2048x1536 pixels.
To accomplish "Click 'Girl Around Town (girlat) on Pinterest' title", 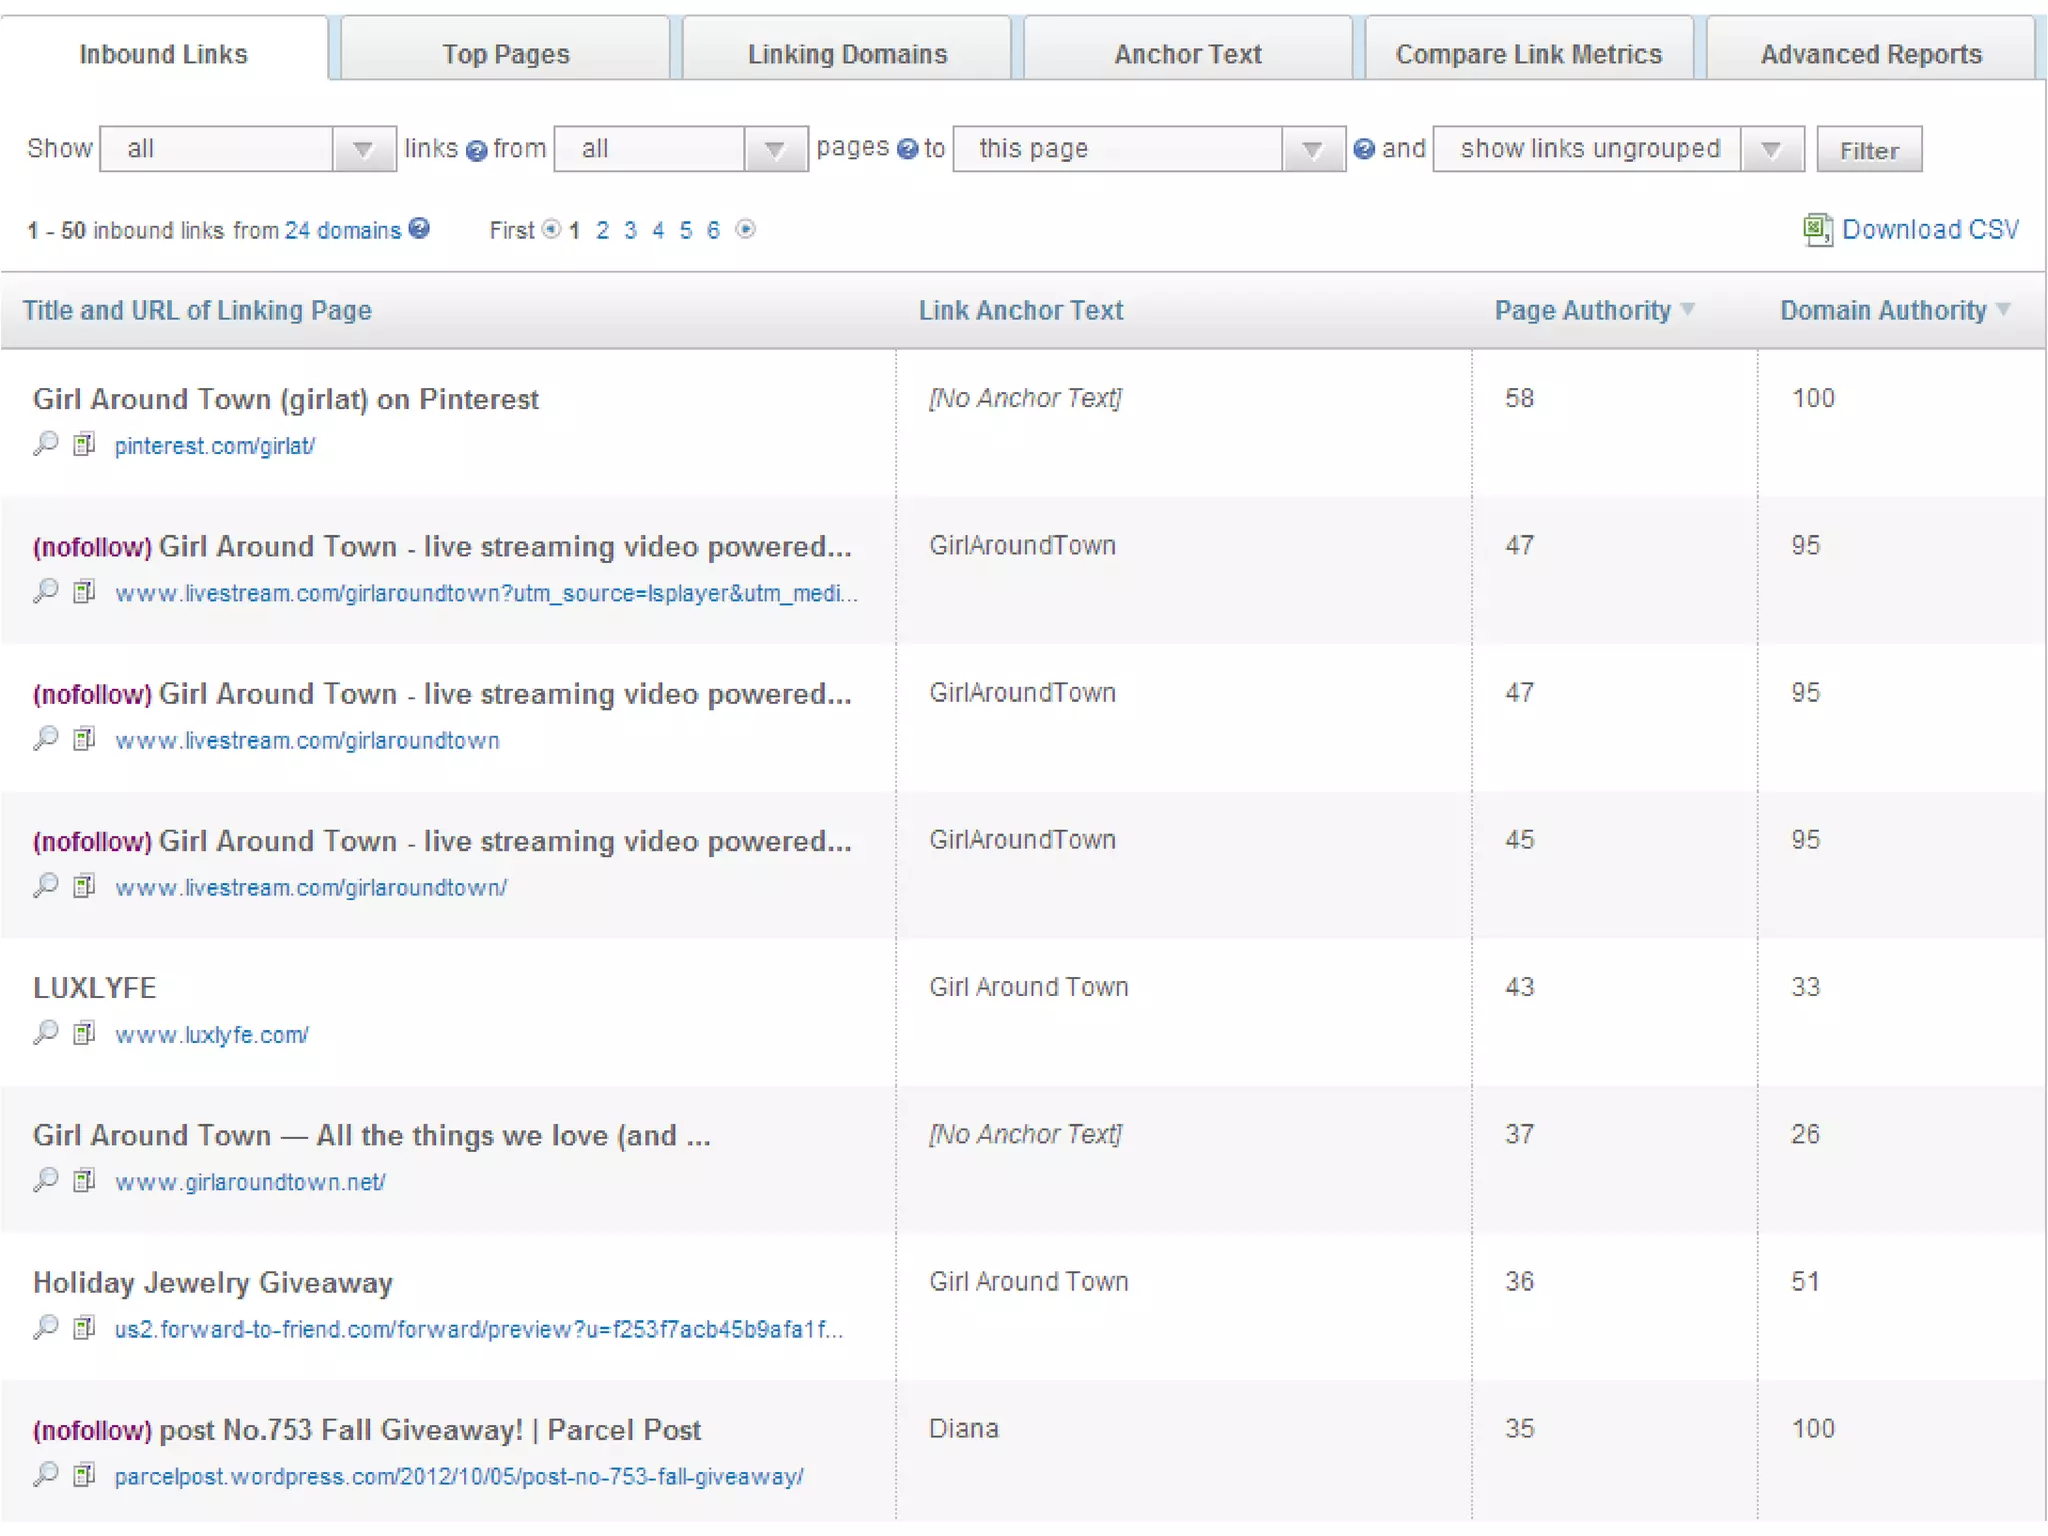I will (286, 399).
